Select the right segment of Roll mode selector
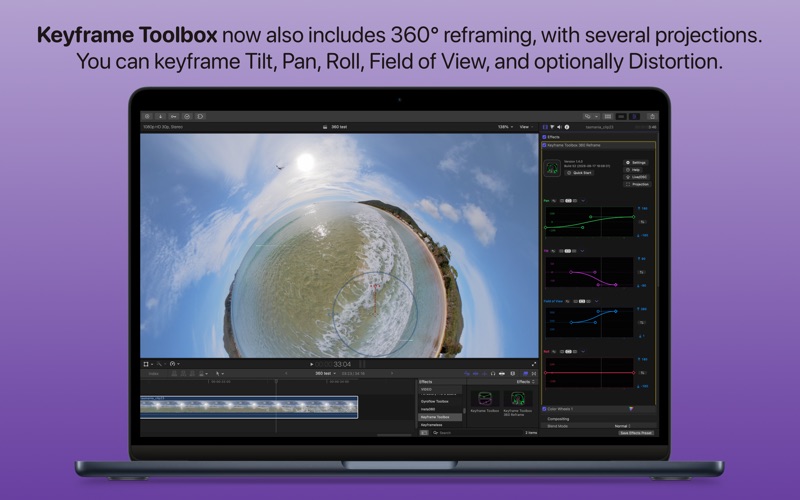The width and height of the screenshot is (800, 500). tap(575, 352)
